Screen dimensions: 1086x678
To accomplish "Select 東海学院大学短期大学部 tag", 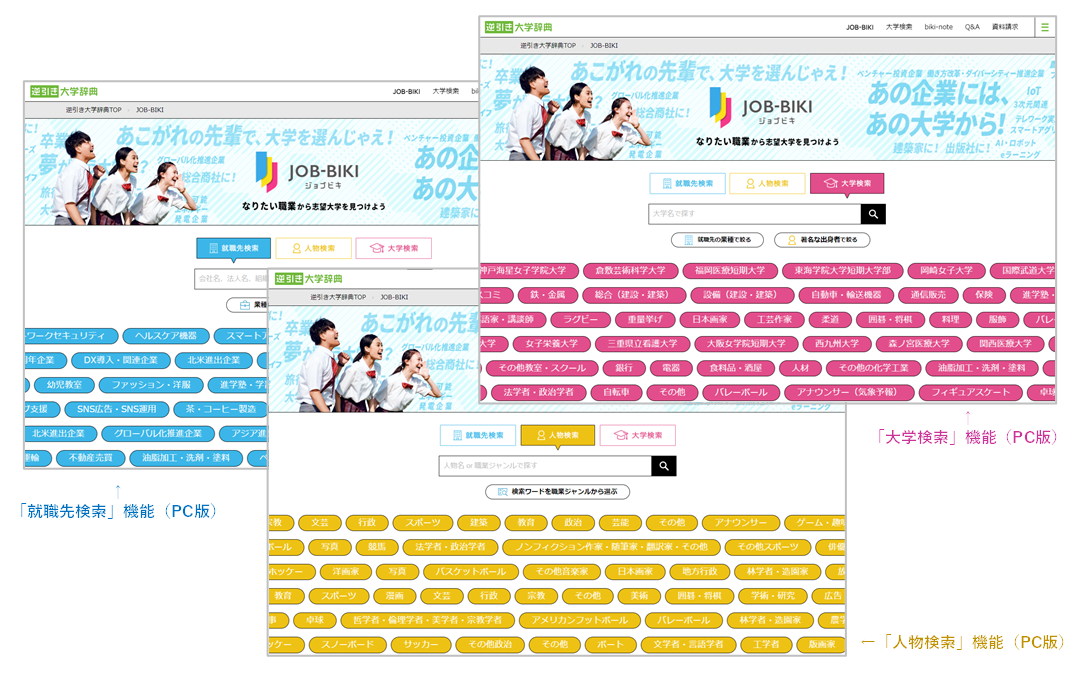I will click(x=842, y=271).
